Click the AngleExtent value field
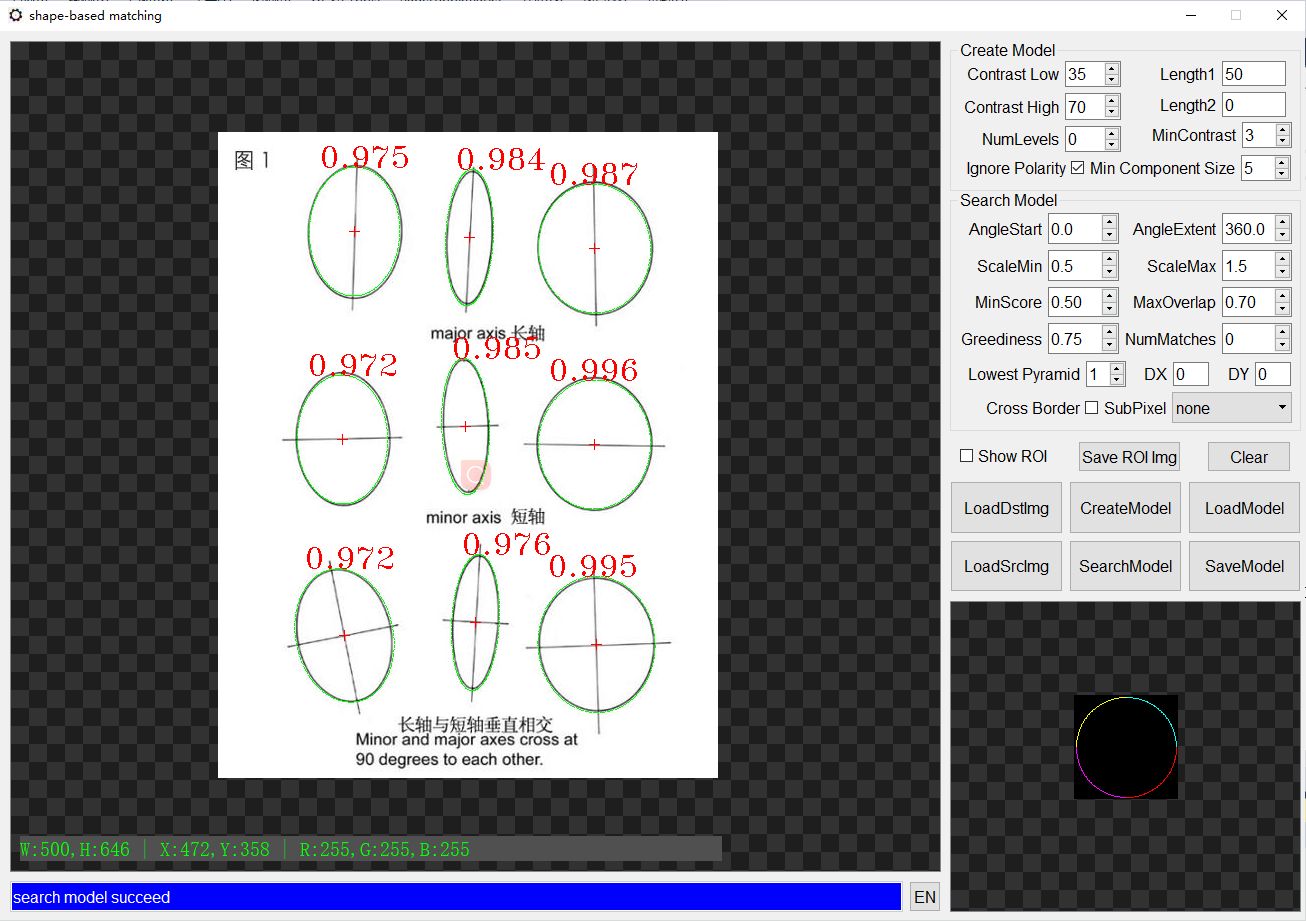 point(1249,229)
